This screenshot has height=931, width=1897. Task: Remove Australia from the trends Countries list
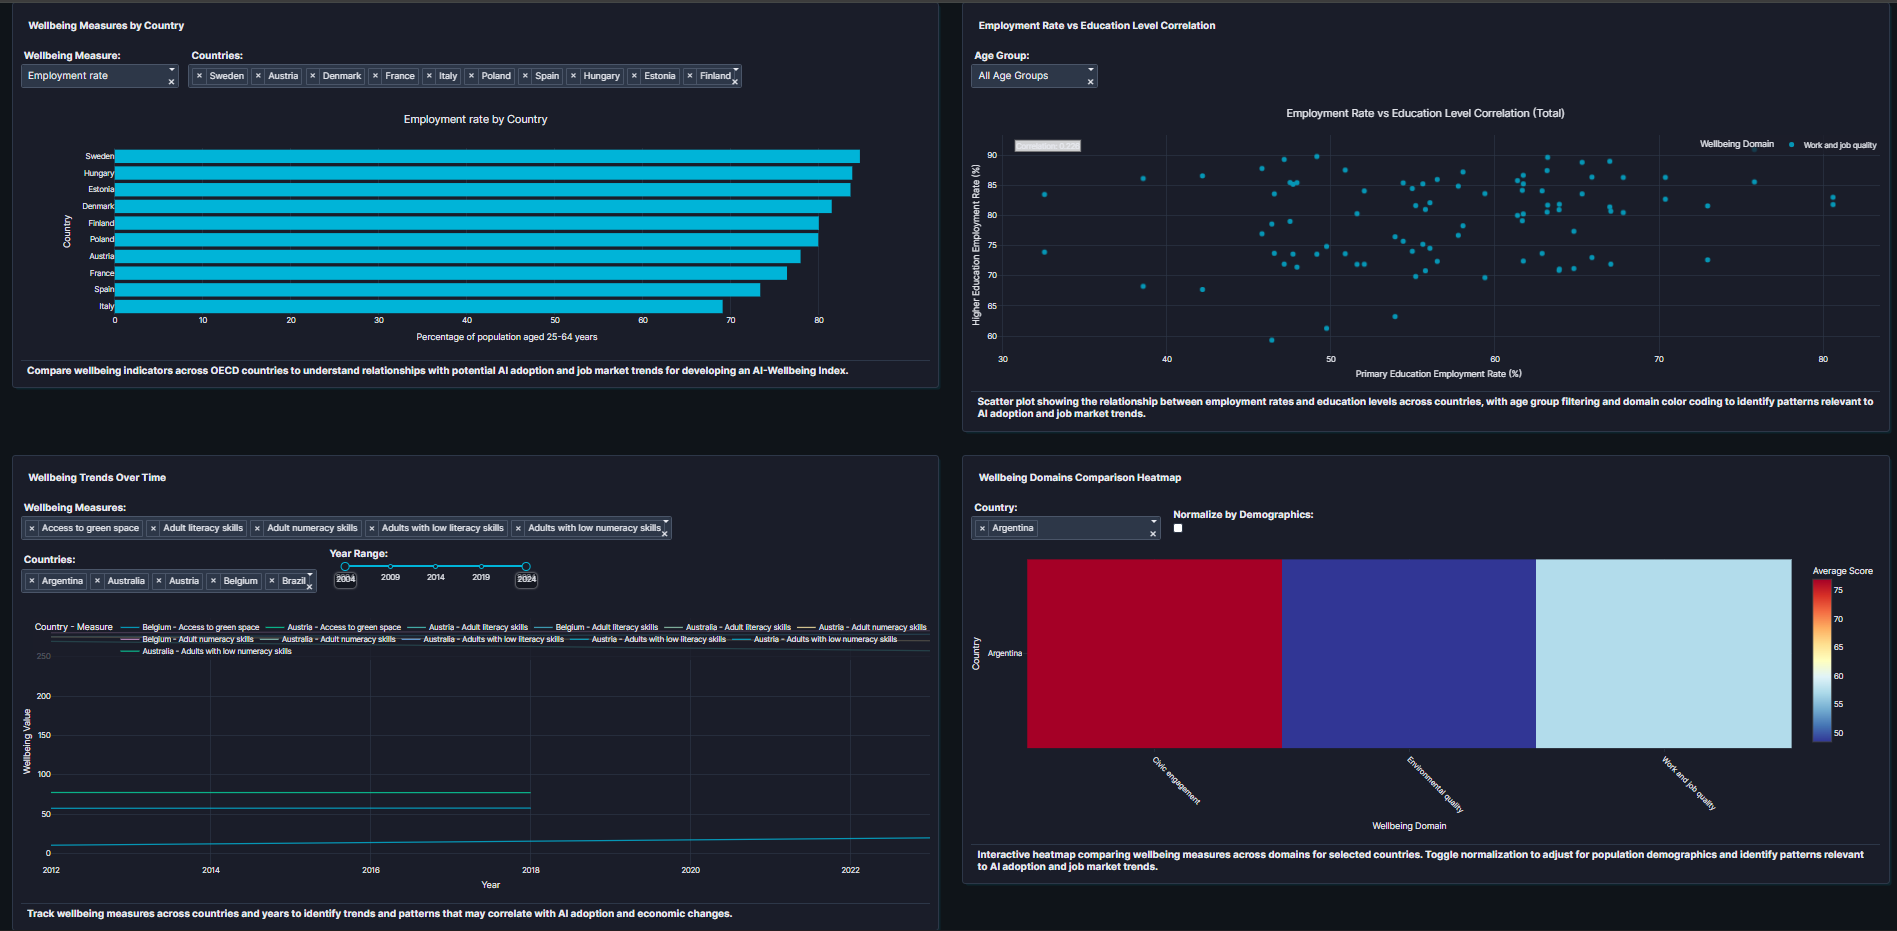click(98, 580)
